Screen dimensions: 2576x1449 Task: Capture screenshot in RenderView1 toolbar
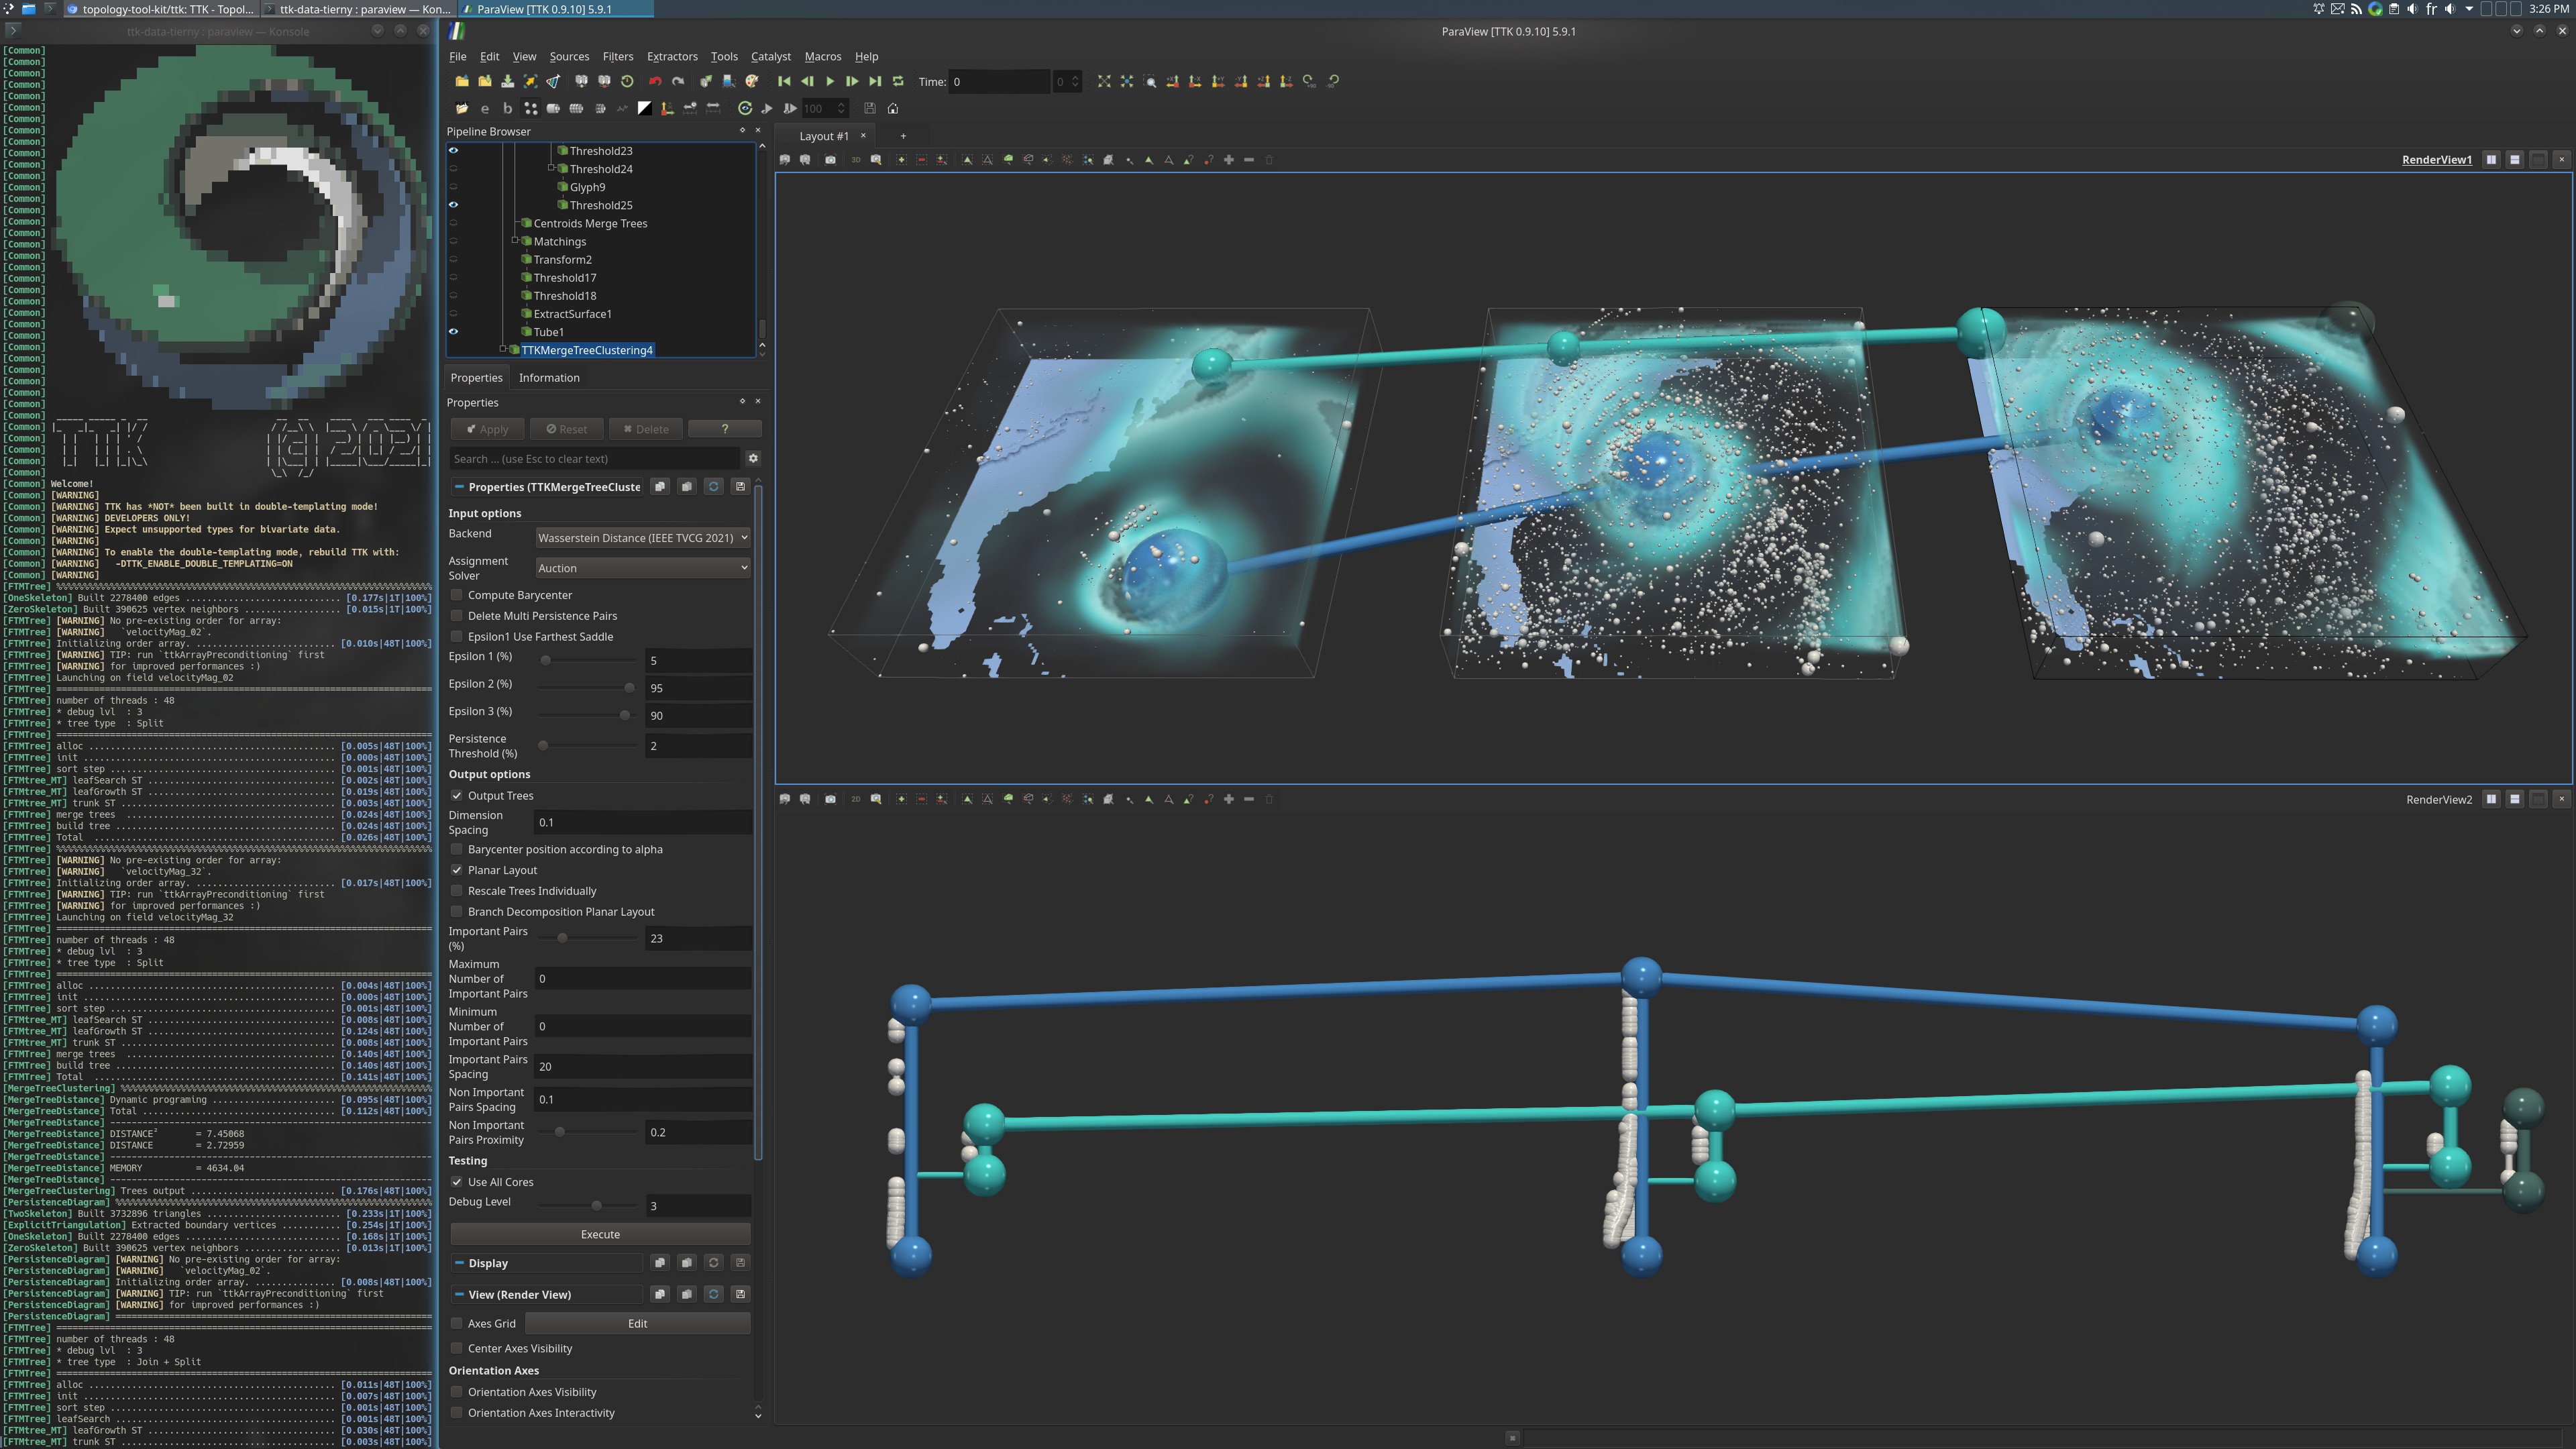pos(830,160)
